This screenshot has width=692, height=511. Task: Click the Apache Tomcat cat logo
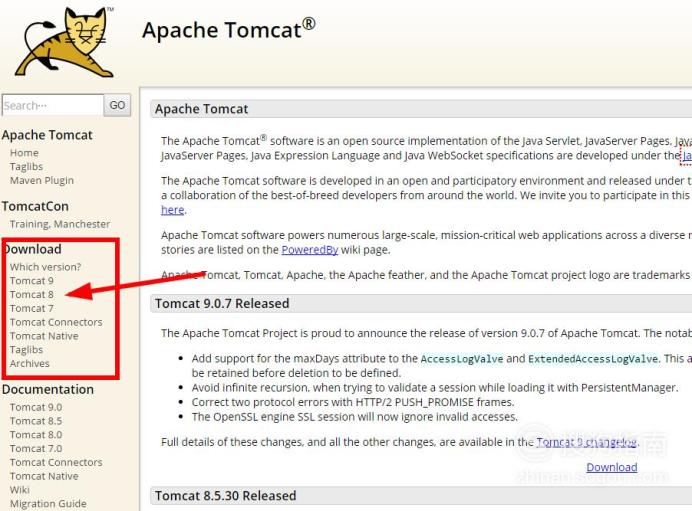click(x=64, y=42)
